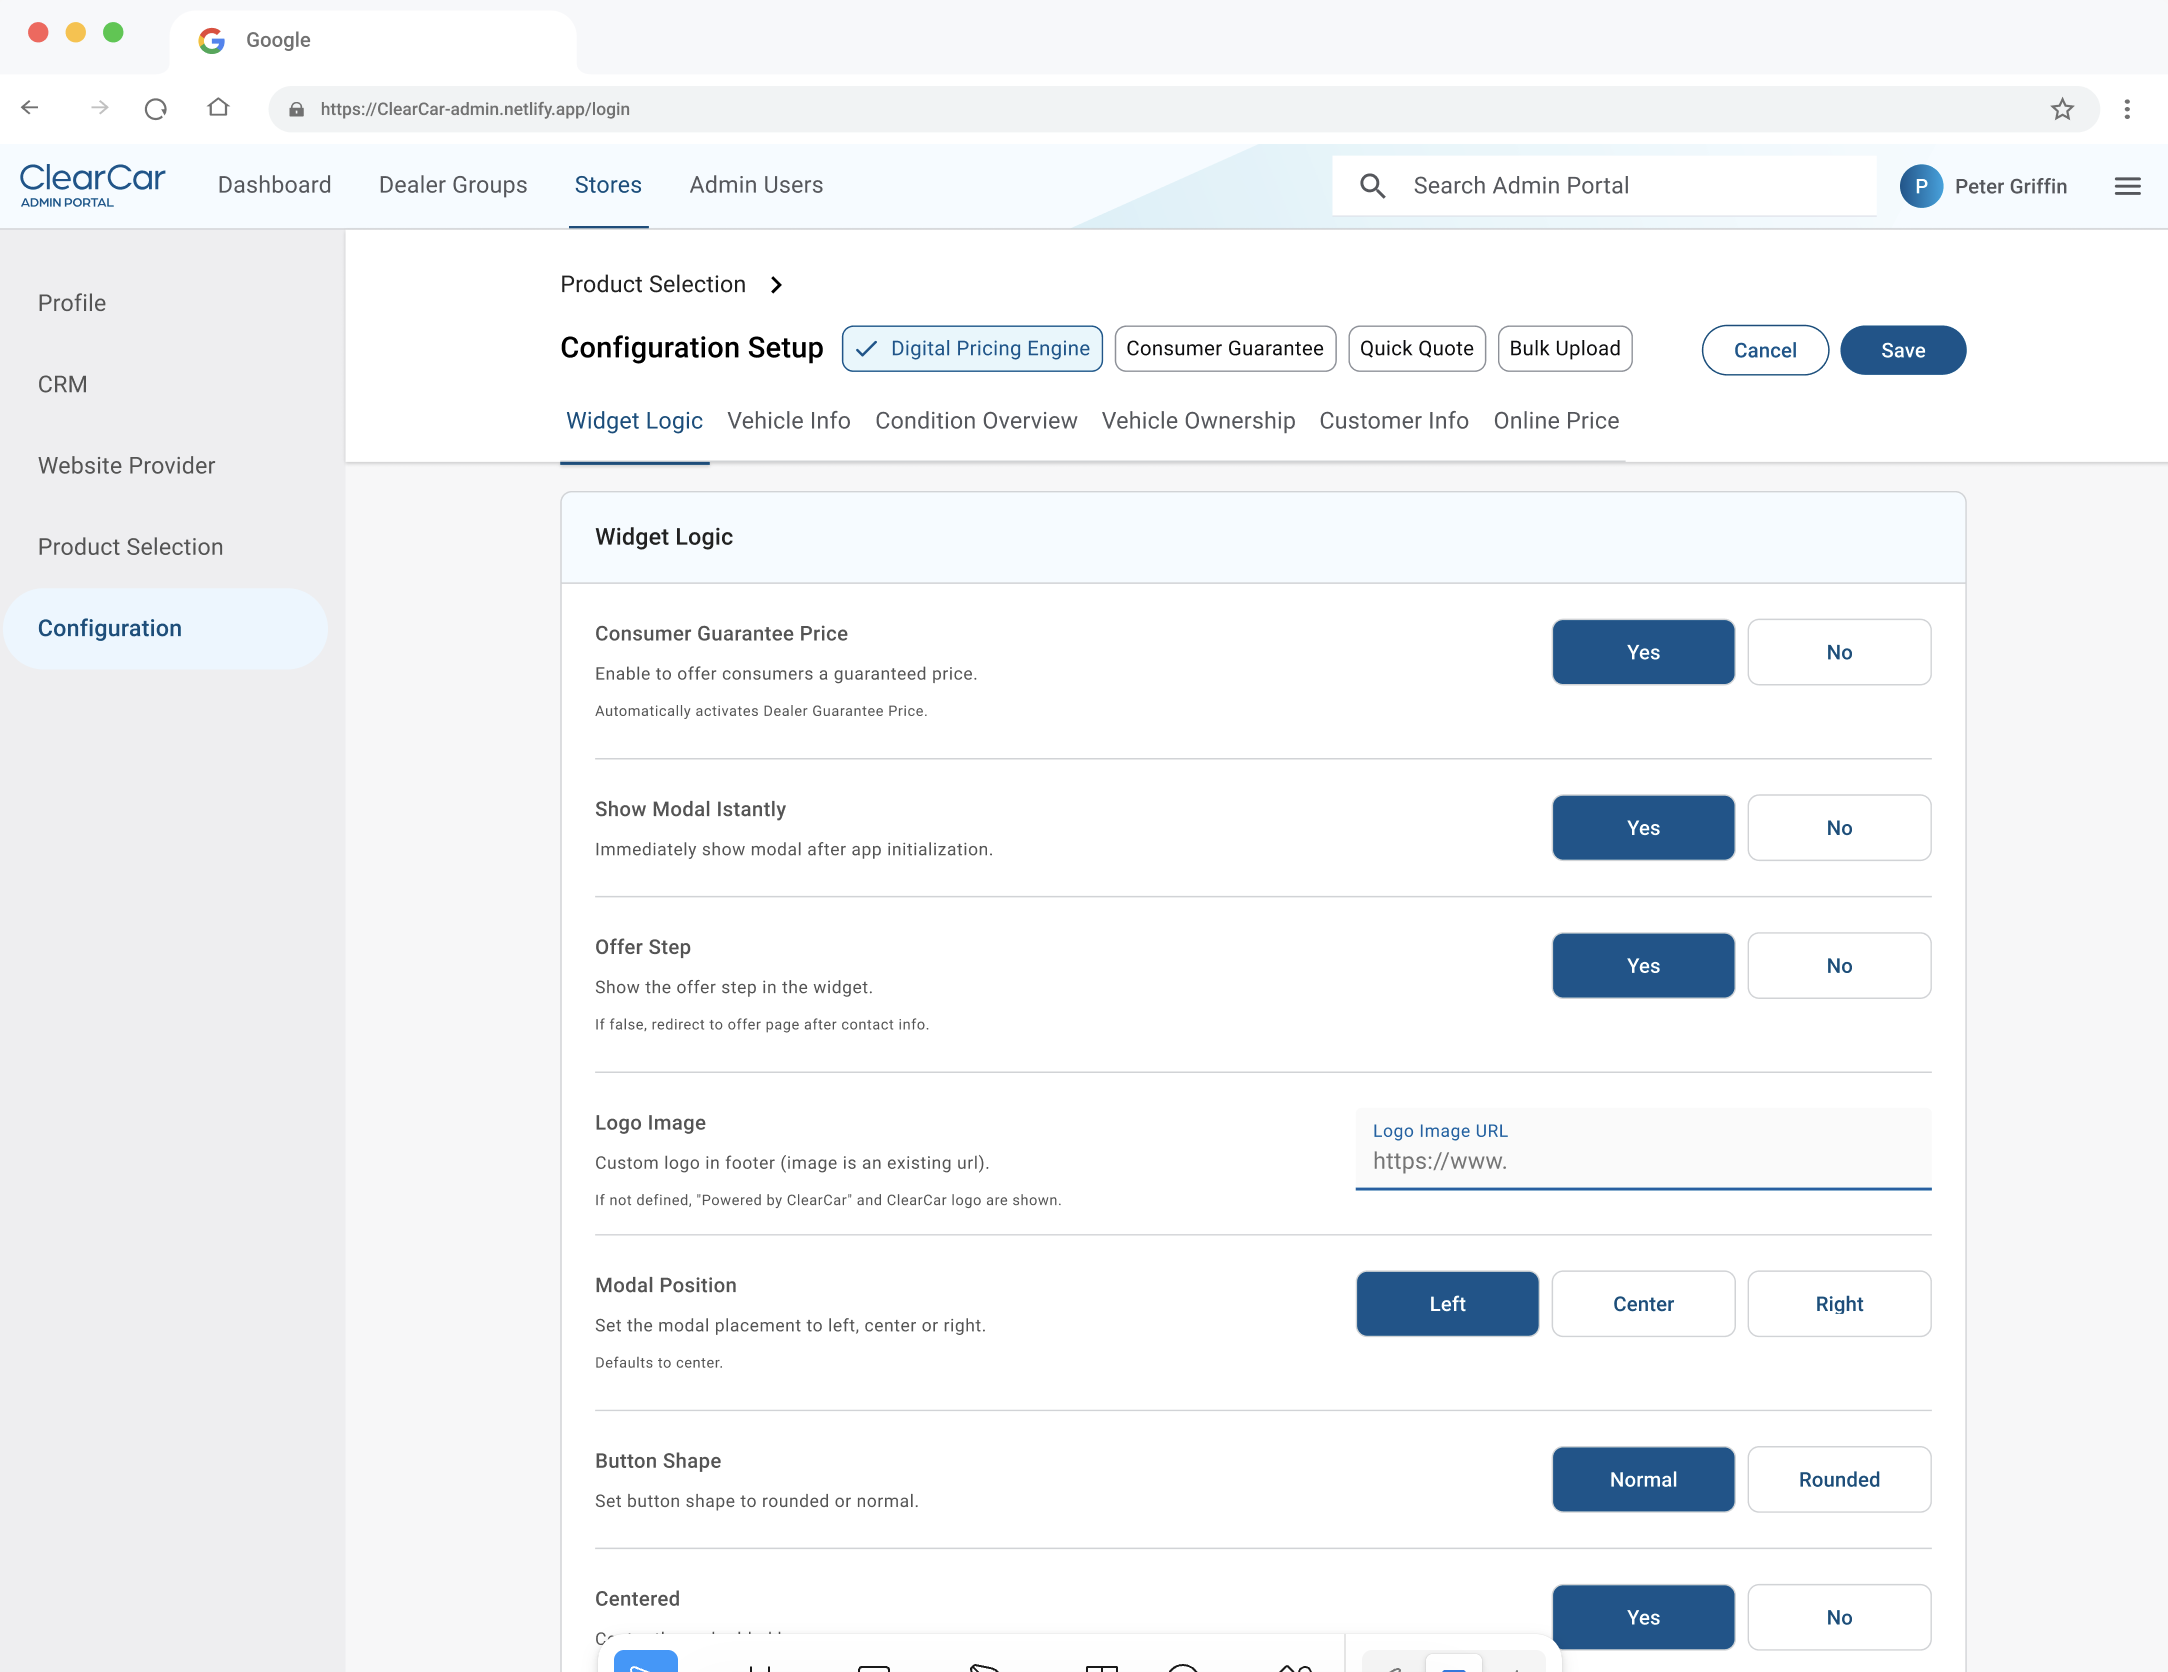Image resolution: width=2168 pixels, height=1672 pixels.
Task: Bookmark the page using the star icon
Action: pos(2062,108)
